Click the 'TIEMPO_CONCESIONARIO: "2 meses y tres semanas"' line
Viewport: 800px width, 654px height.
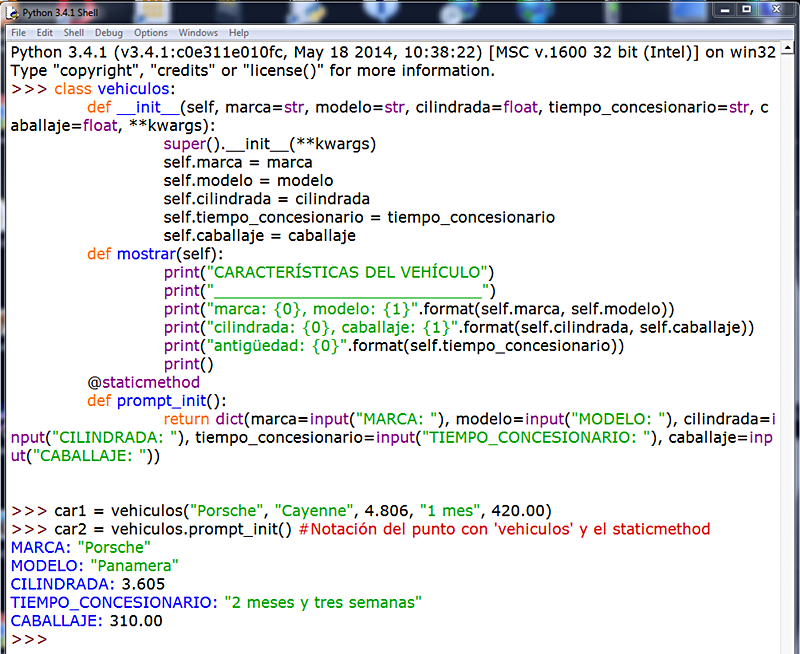pyautogui.click(x=216, y=602)
